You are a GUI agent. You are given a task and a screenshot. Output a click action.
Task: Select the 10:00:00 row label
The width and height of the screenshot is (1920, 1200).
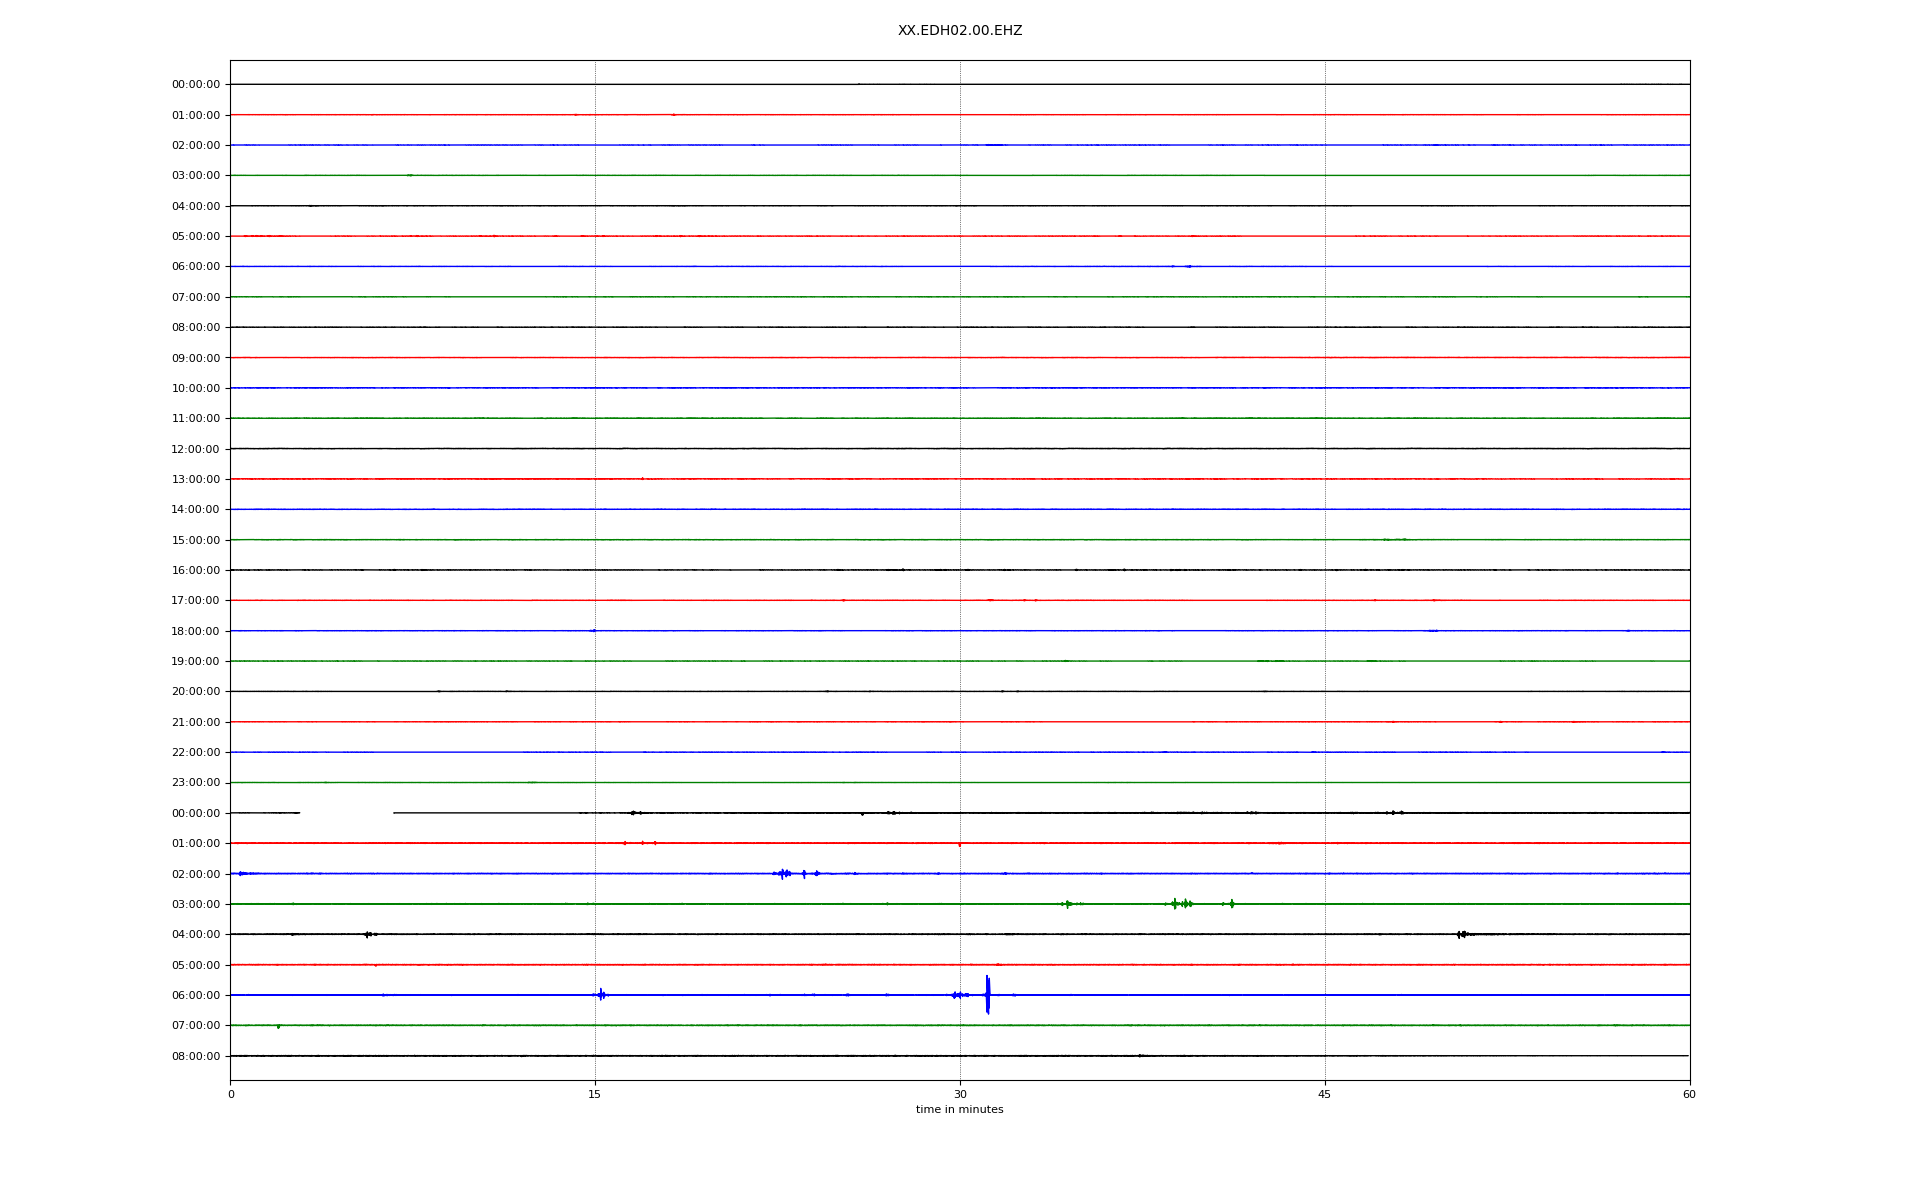click(x=195, y=389)
